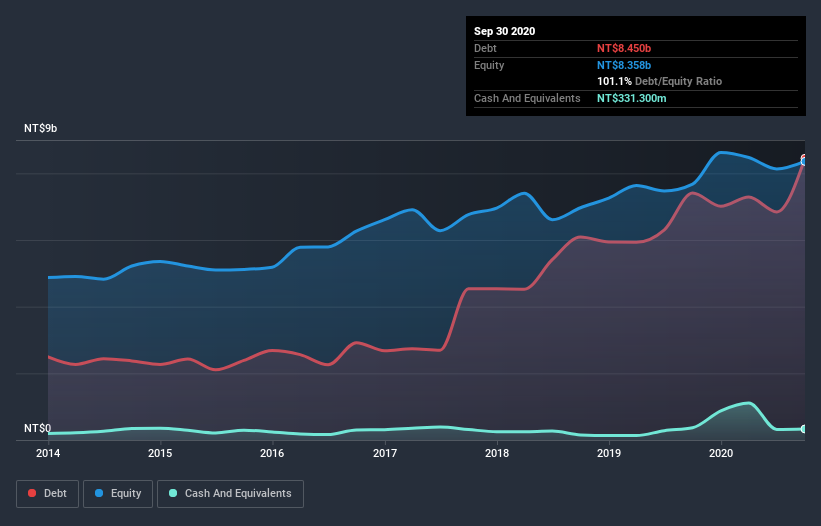
Task: Click the NT$8.450b debt value
Action: tap(624, 48)
